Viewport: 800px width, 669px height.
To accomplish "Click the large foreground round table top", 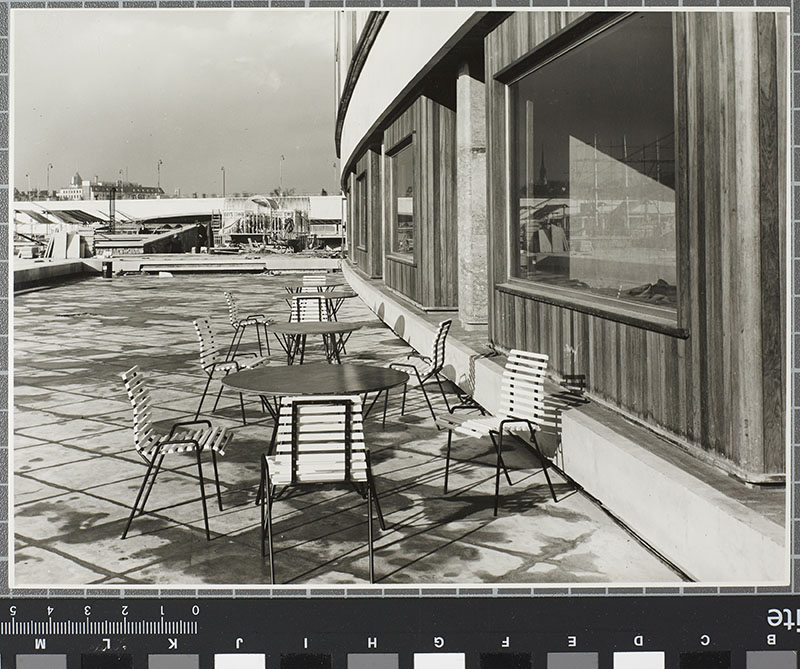I will click(314, 378).
